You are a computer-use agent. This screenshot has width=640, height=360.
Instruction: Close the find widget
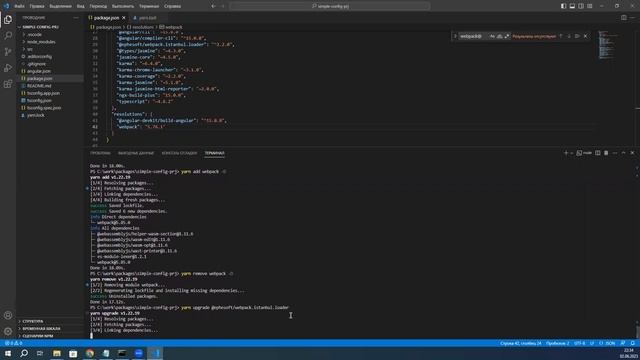pos(585,36)
